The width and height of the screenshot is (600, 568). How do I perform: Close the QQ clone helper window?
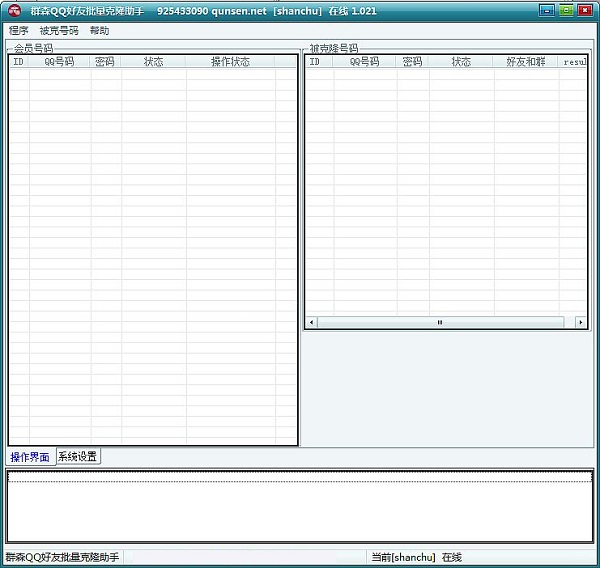click(x=586, y=10)
